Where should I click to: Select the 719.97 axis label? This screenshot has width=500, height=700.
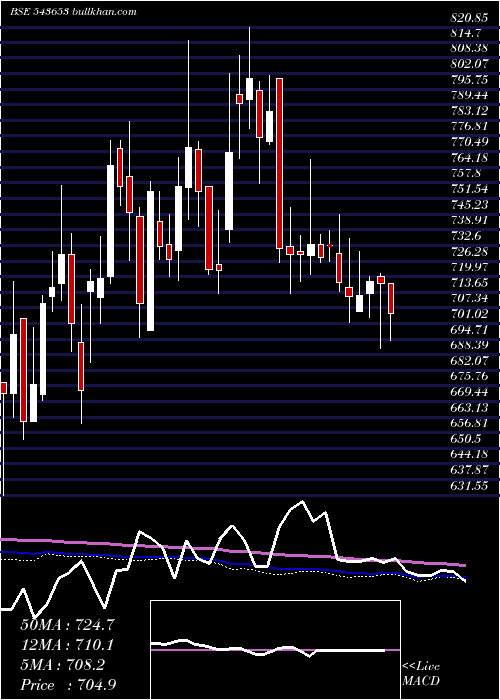(468, 267)
